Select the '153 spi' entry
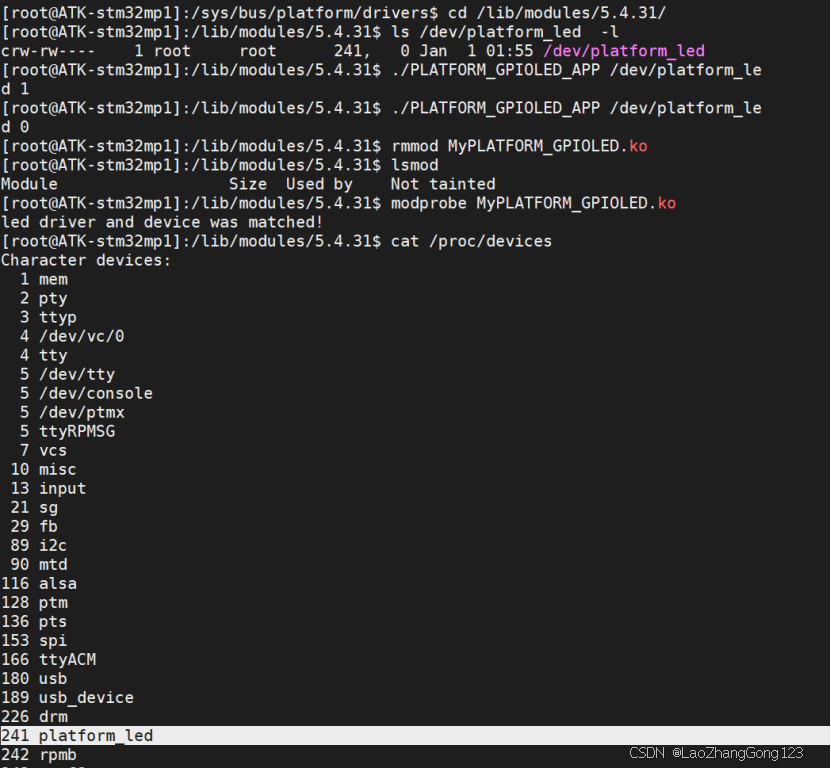 pyautogui.click(x=34, y=641)
